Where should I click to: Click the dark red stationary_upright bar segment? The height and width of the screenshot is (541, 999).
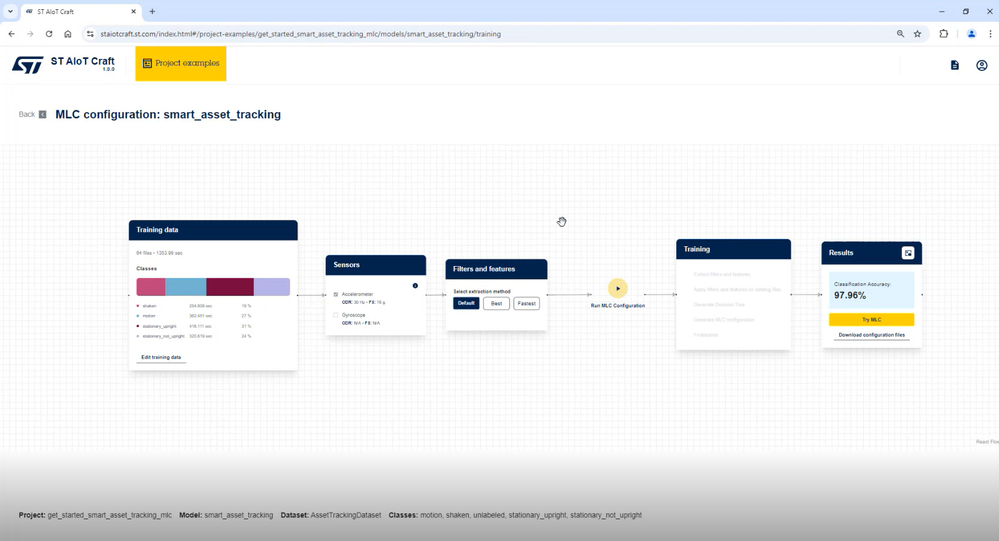pyautogui.click(x=230, y=287)
